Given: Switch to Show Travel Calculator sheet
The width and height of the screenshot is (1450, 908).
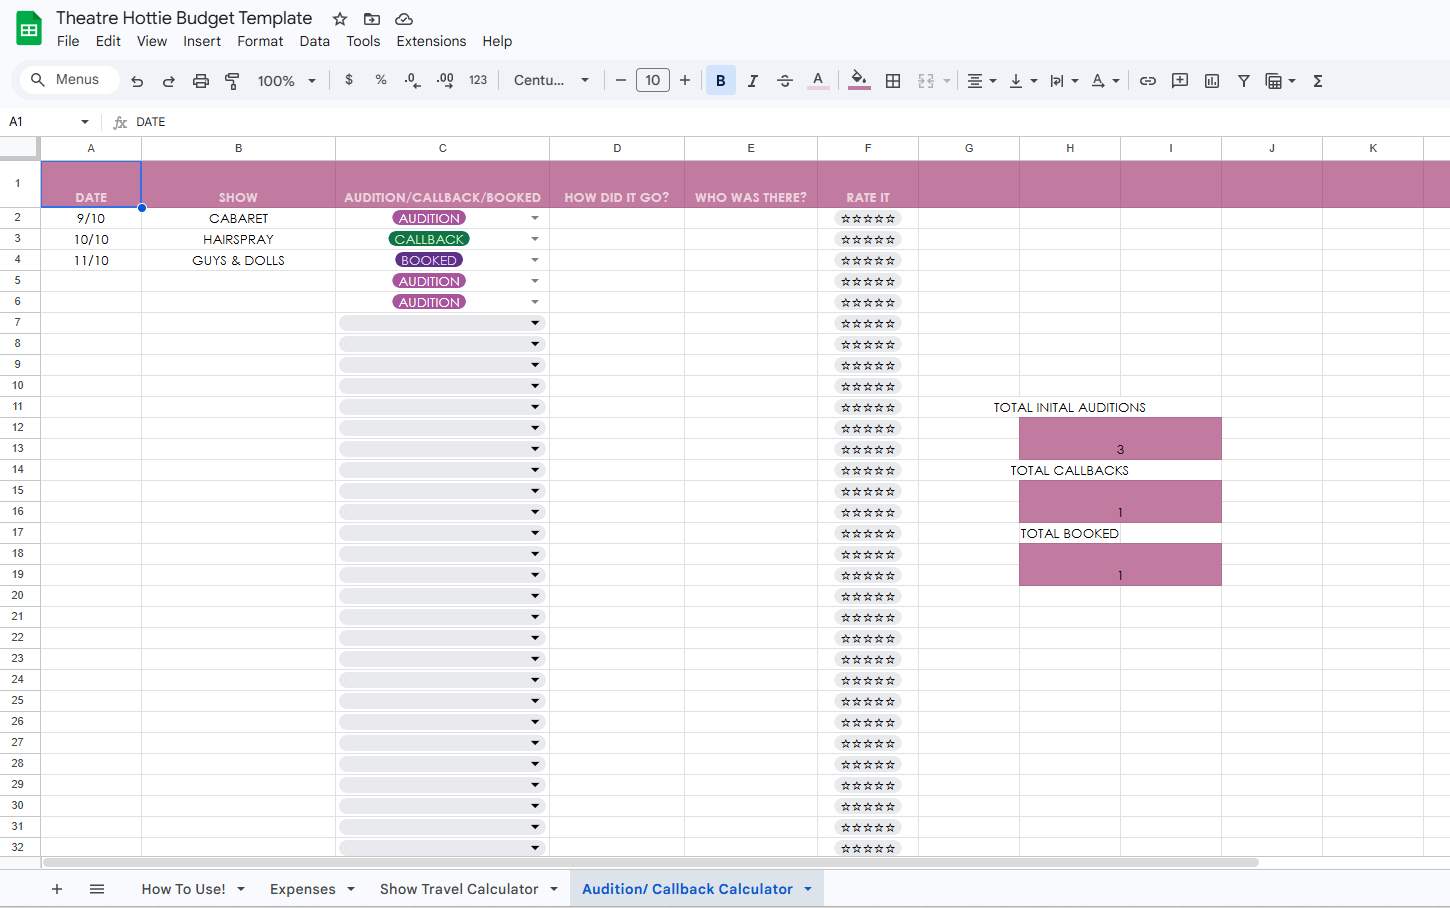Looking at the screenshot, I should (x=459, y=889).
